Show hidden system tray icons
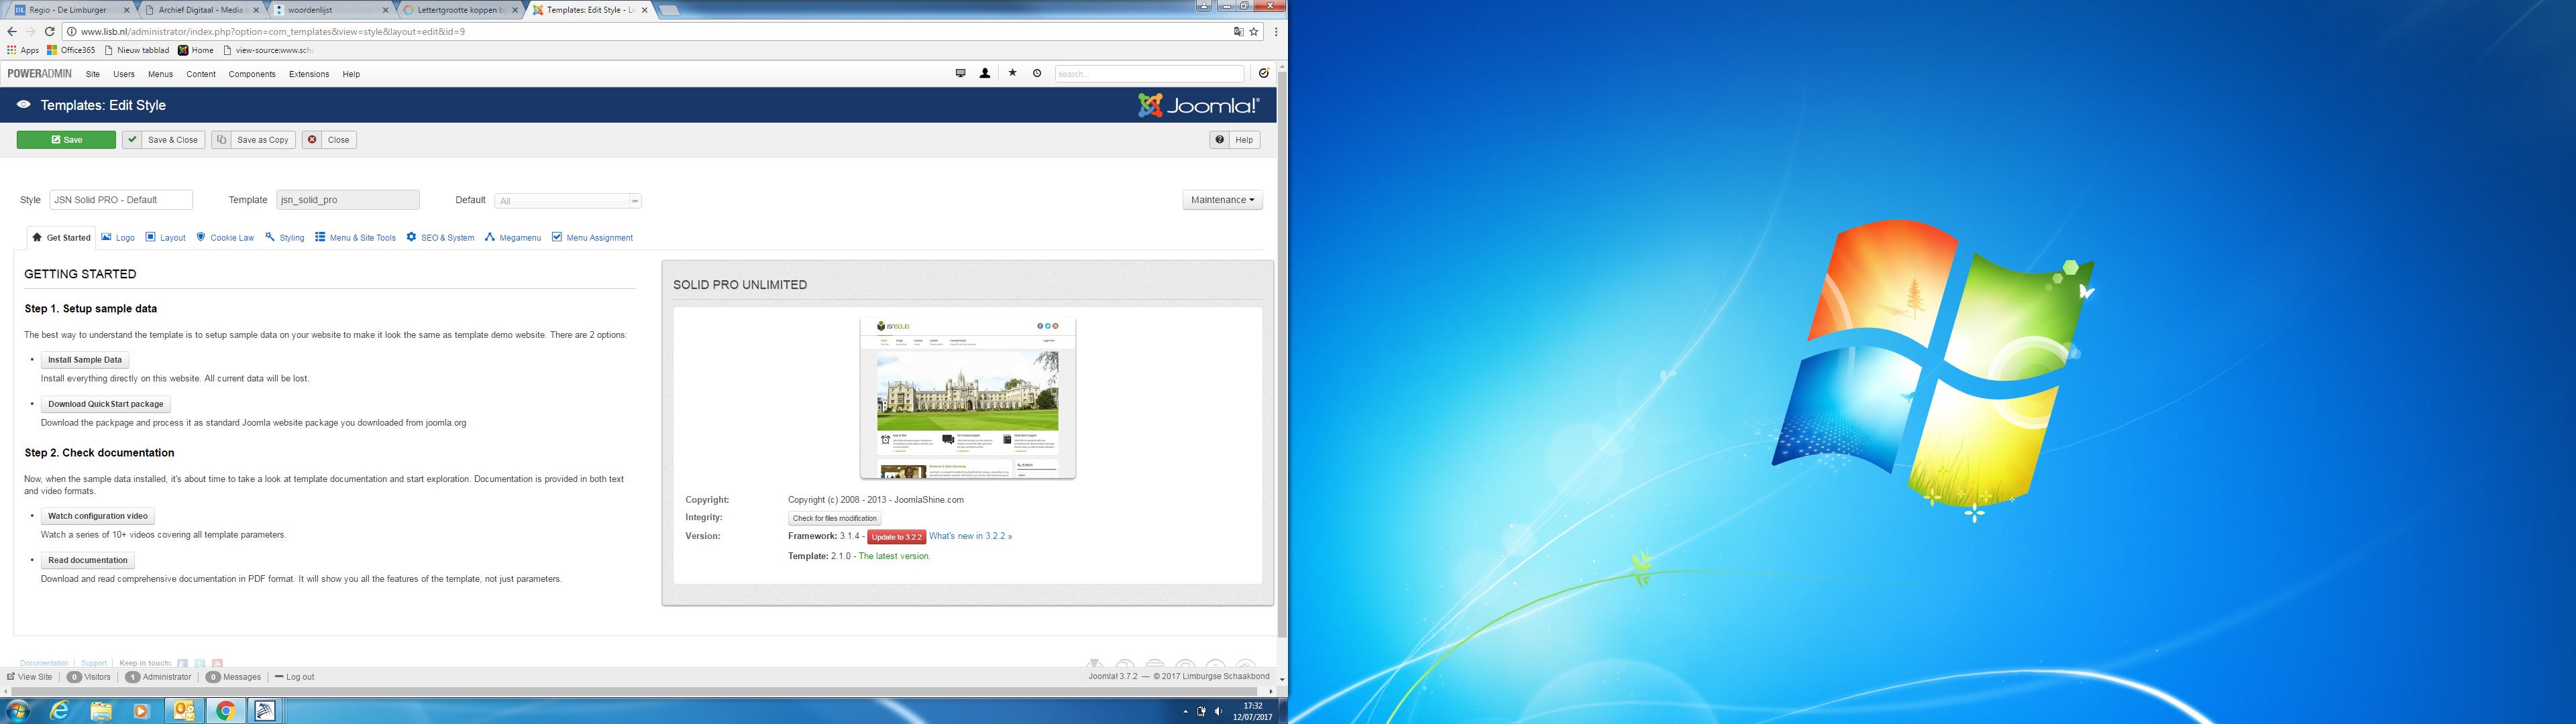This screenshot has height=724, width=2576. click(x=1186, y=712)
